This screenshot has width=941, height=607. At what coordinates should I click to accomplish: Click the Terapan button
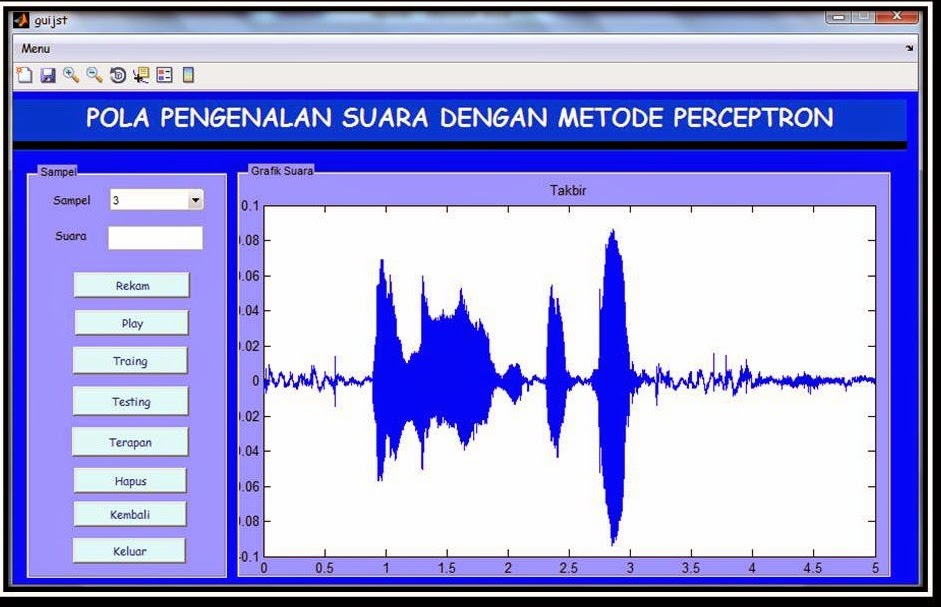pos(130,442)
